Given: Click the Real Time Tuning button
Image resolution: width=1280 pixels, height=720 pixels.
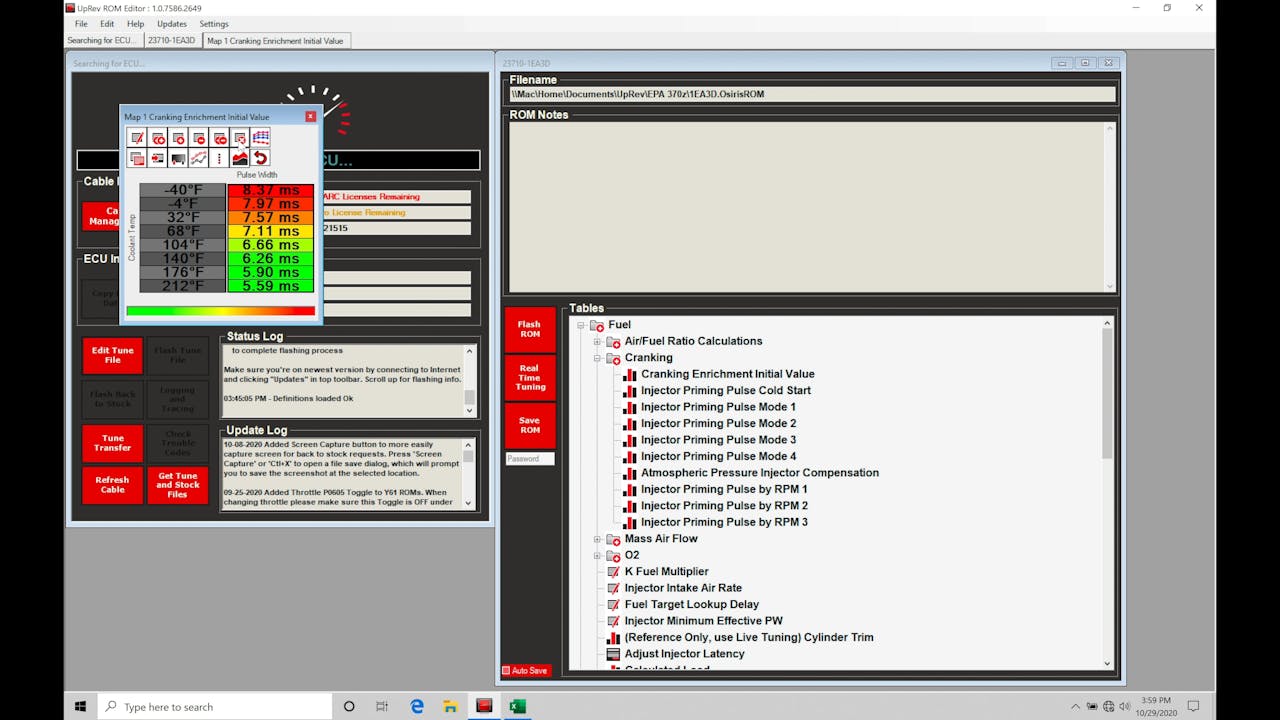Looking at the screenshot, I should pos(528,378).
